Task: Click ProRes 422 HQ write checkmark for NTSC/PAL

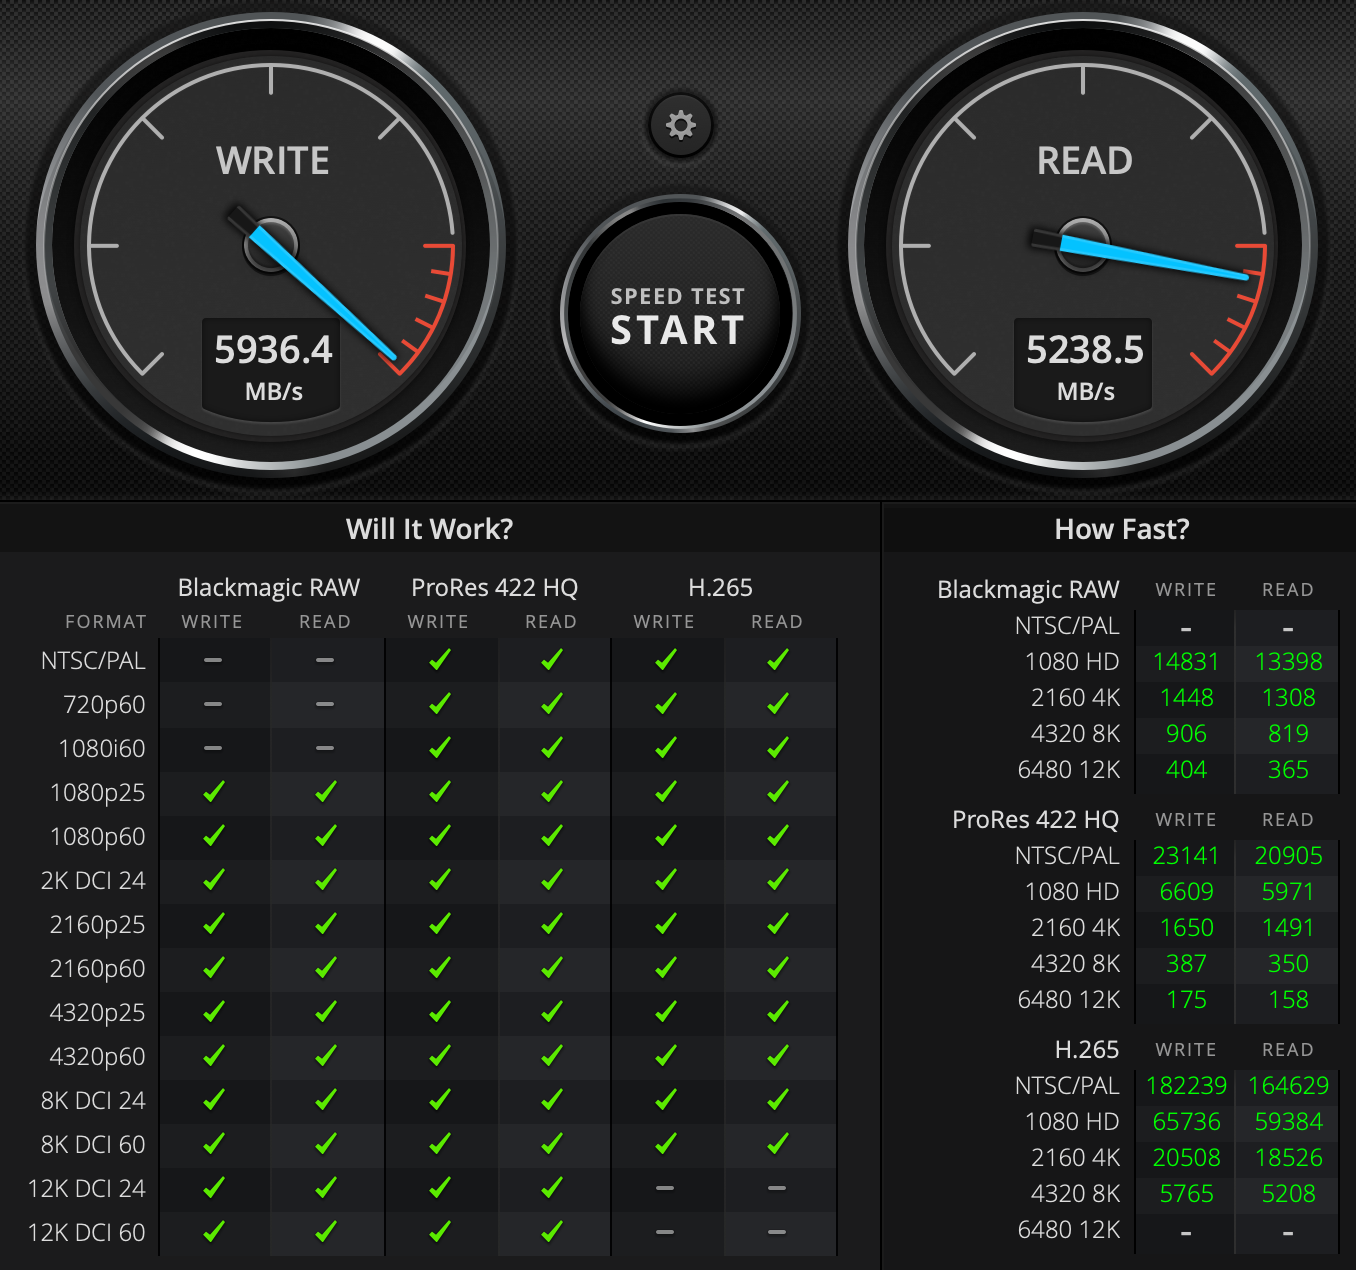Action: (439, 660)
